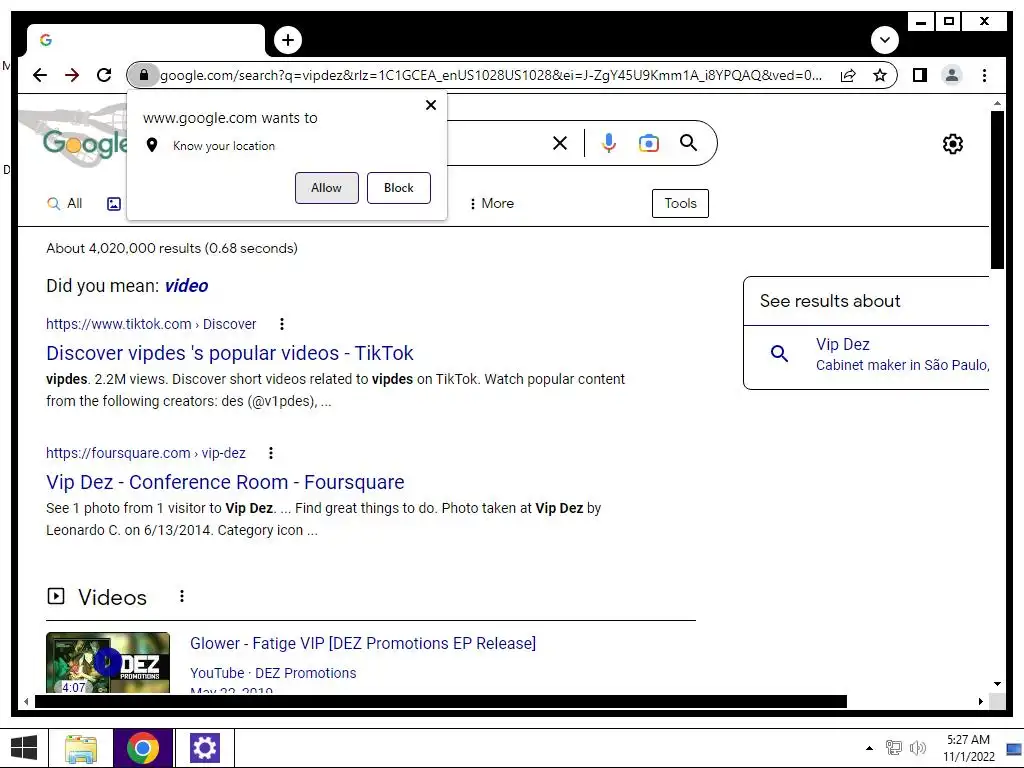Click the search icon in See results about
The image size is (1024, 768).
(779, 353)
